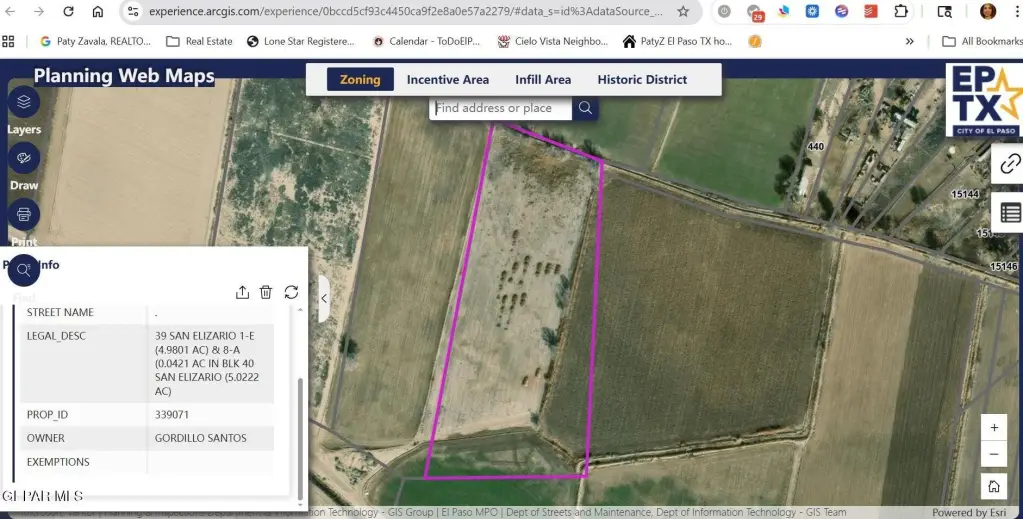Click the red extension icon in the toolbar
Screen dimensions: 1023x519
pyautogui.click(x=870, y=11)
